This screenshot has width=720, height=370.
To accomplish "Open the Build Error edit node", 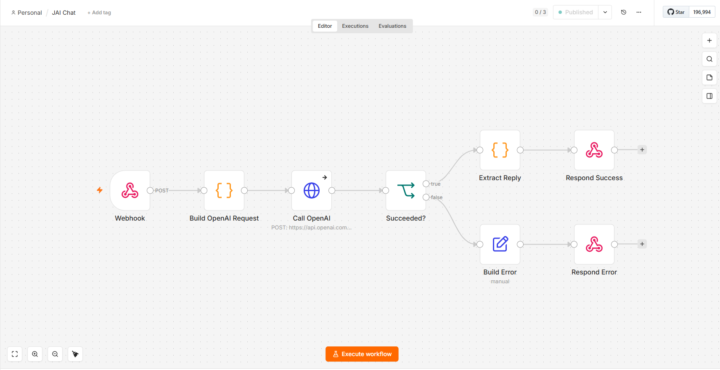I will (500, 244).
